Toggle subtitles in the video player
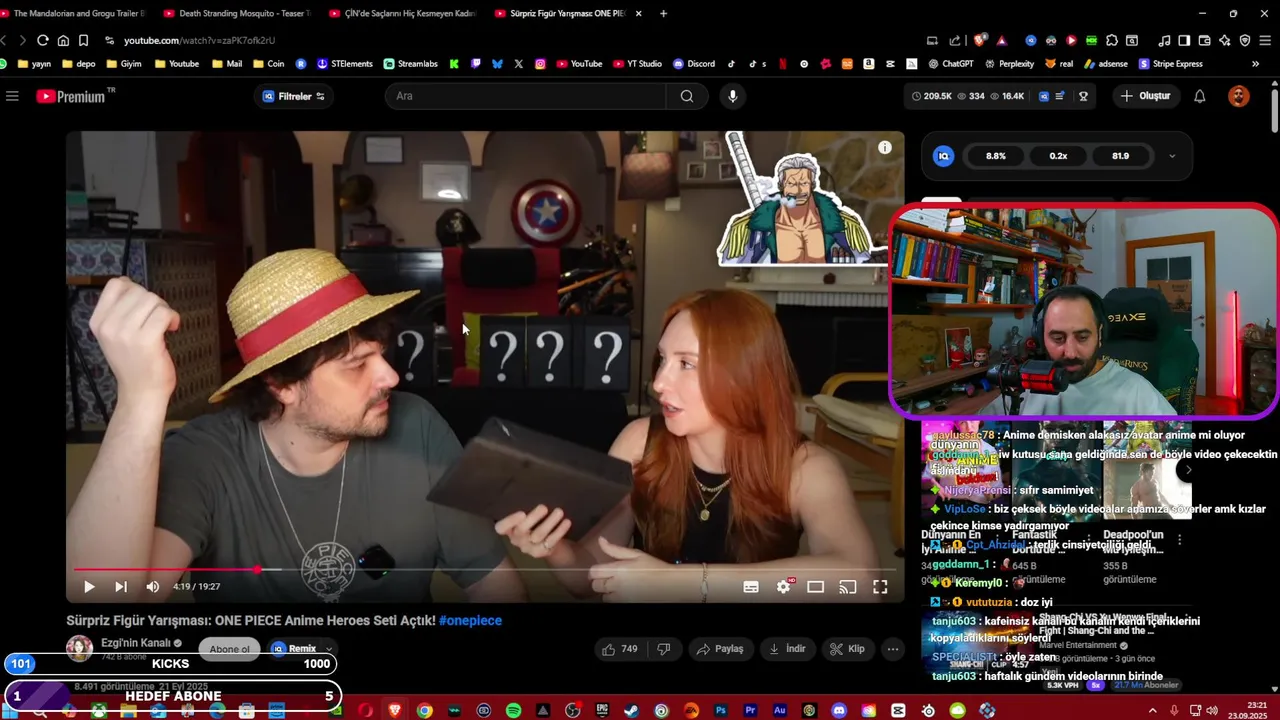 coord(751,587)
